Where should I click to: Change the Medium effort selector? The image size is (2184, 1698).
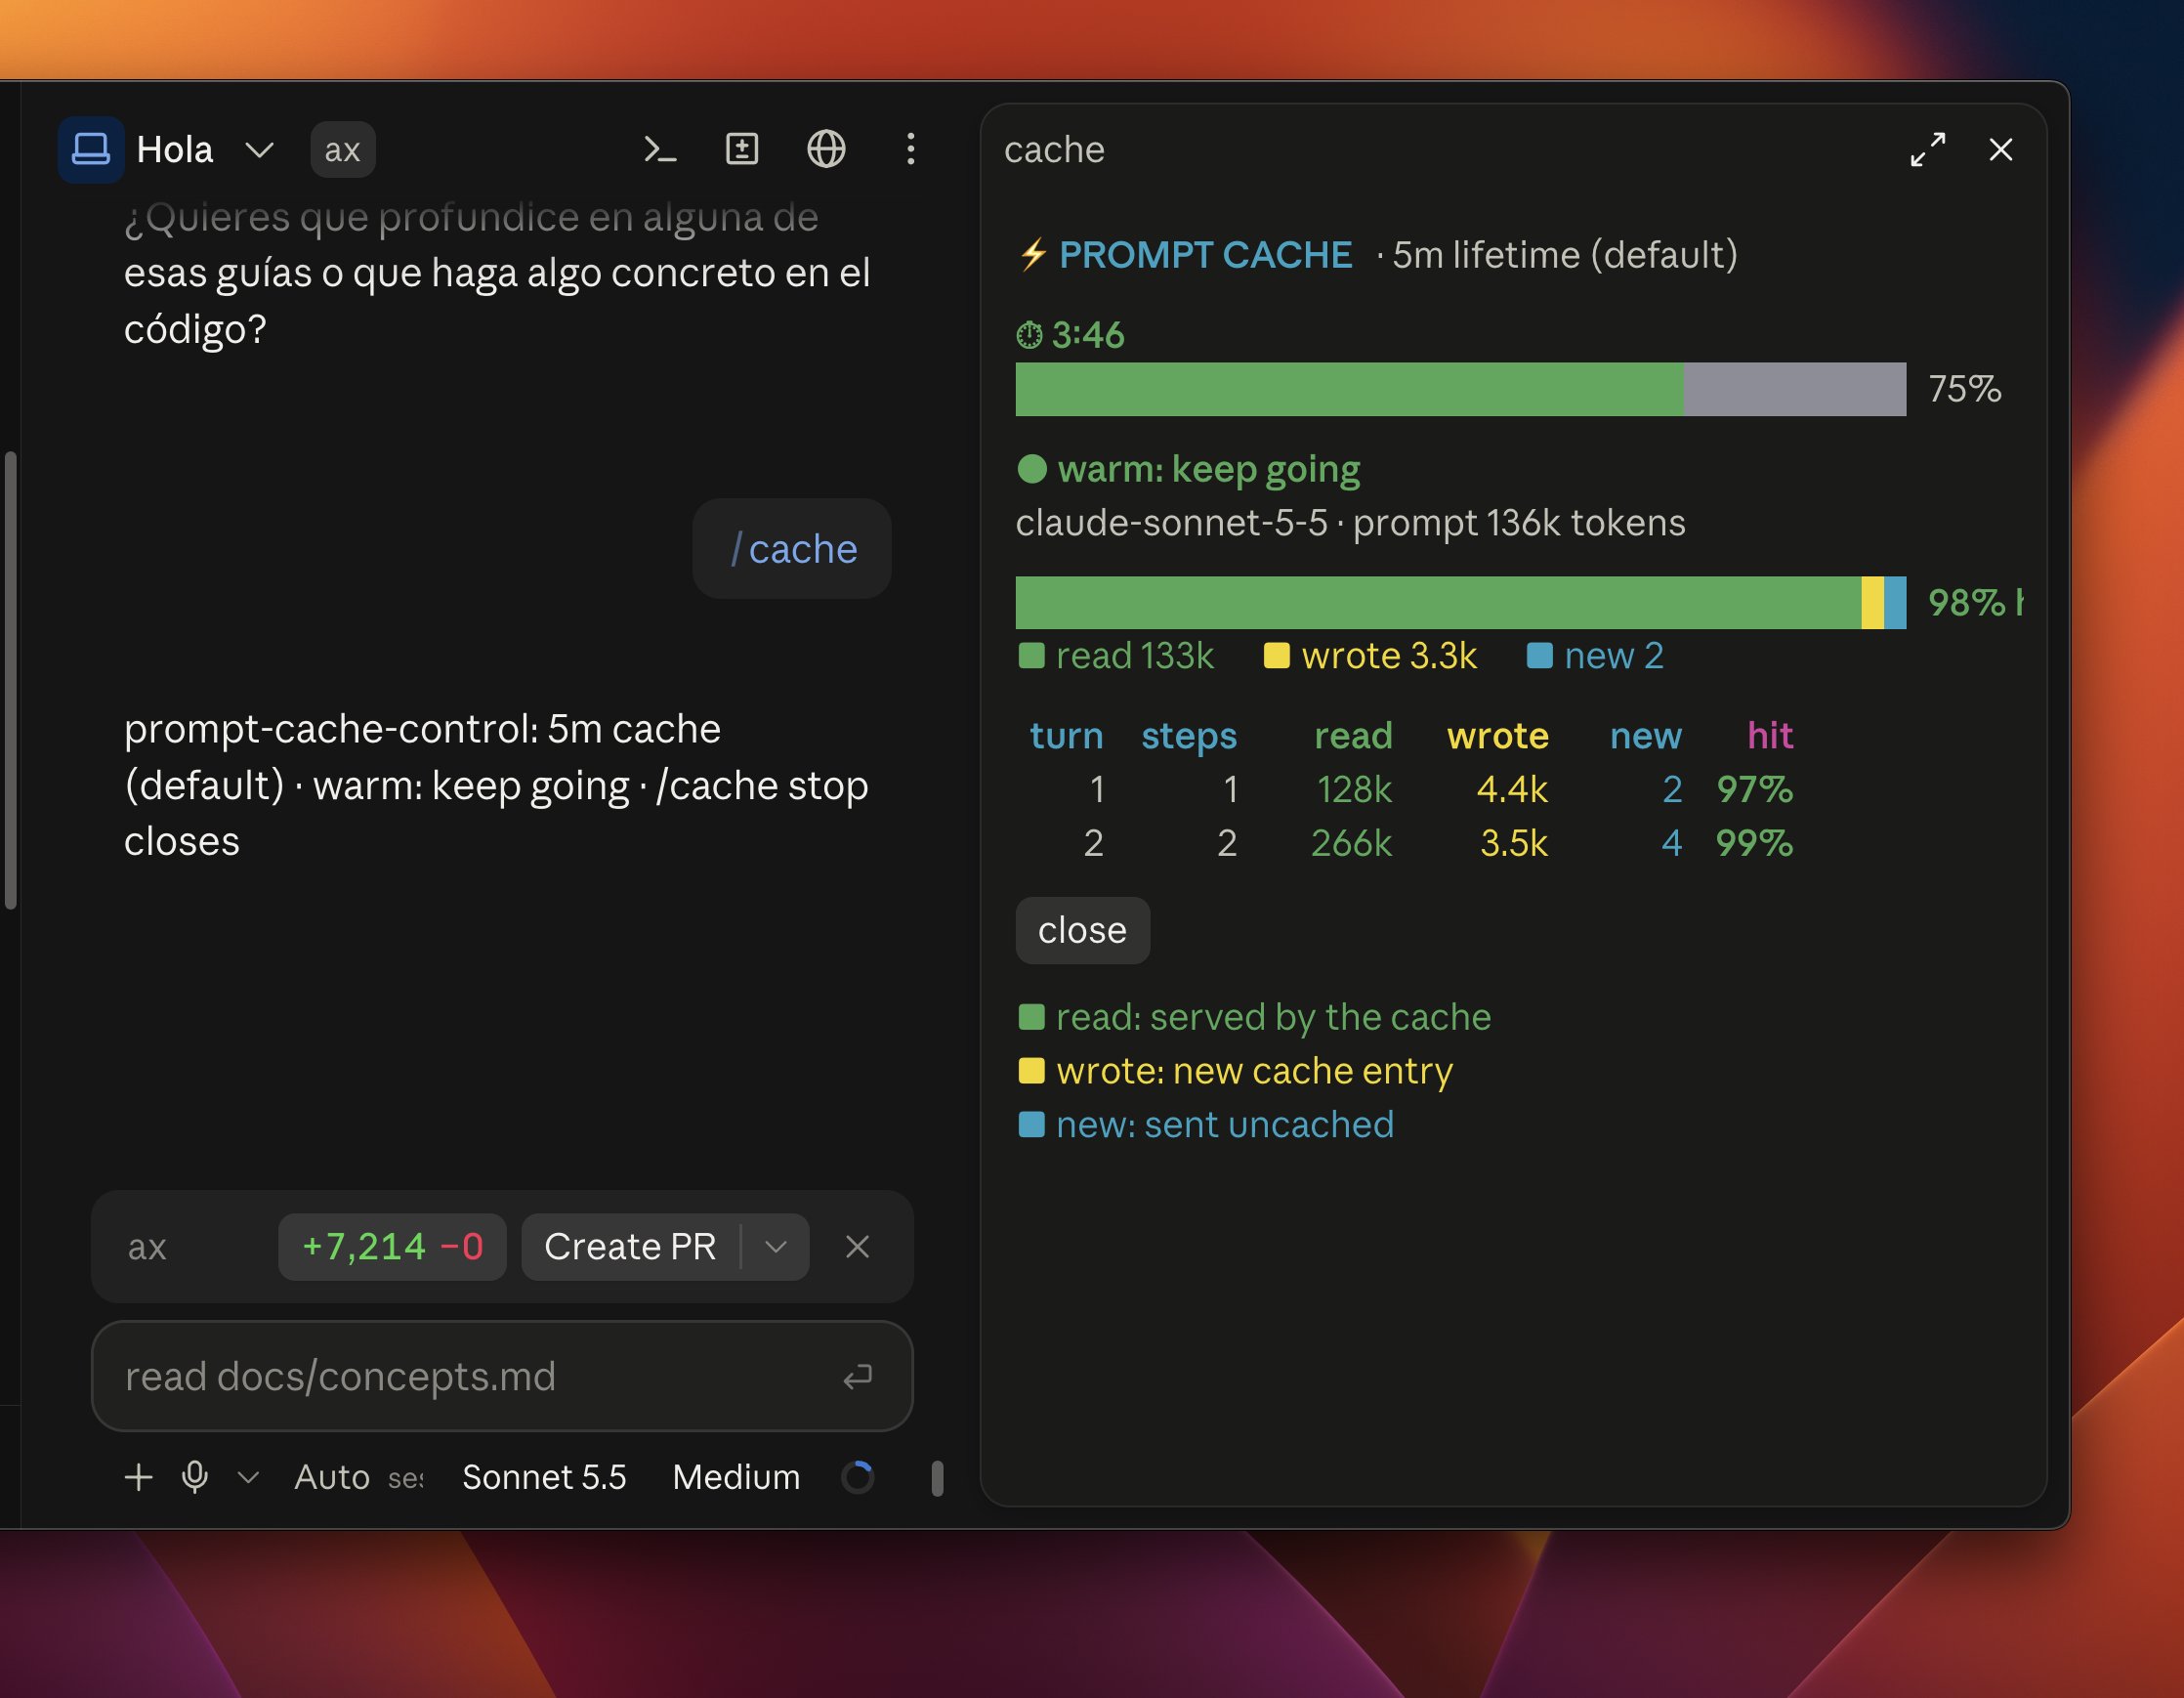(x=736, y=1477)
